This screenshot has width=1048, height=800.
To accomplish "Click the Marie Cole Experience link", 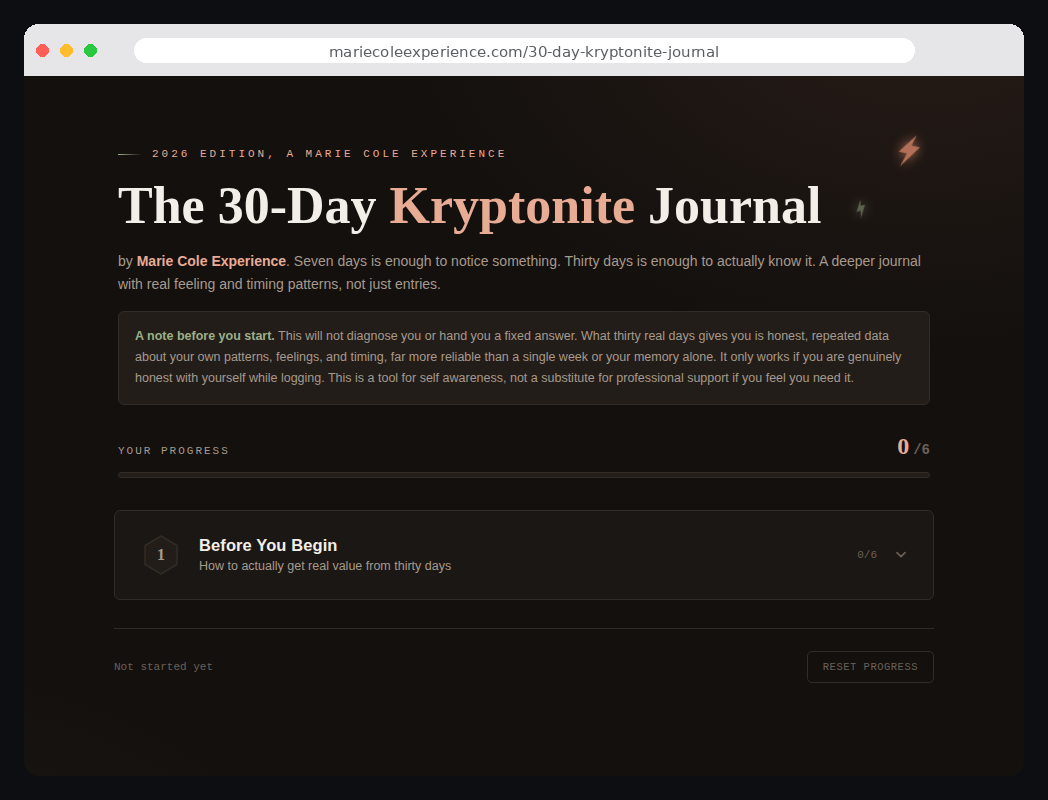I will [211, 261].
